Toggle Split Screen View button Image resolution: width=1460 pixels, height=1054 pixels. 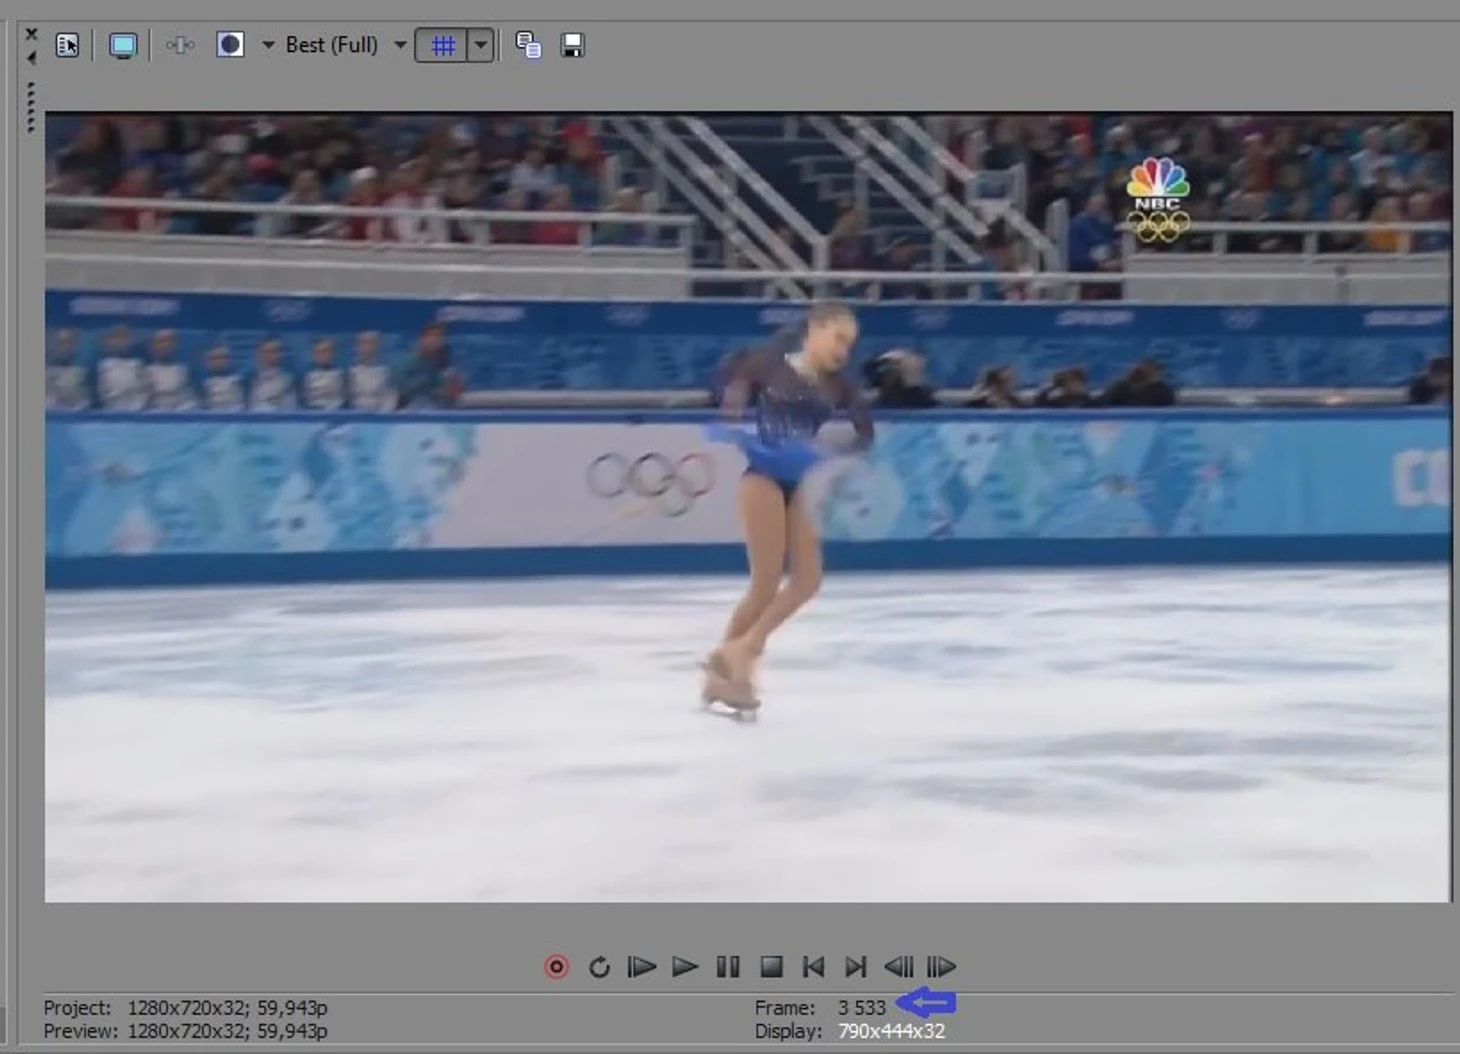click(230, 45)
